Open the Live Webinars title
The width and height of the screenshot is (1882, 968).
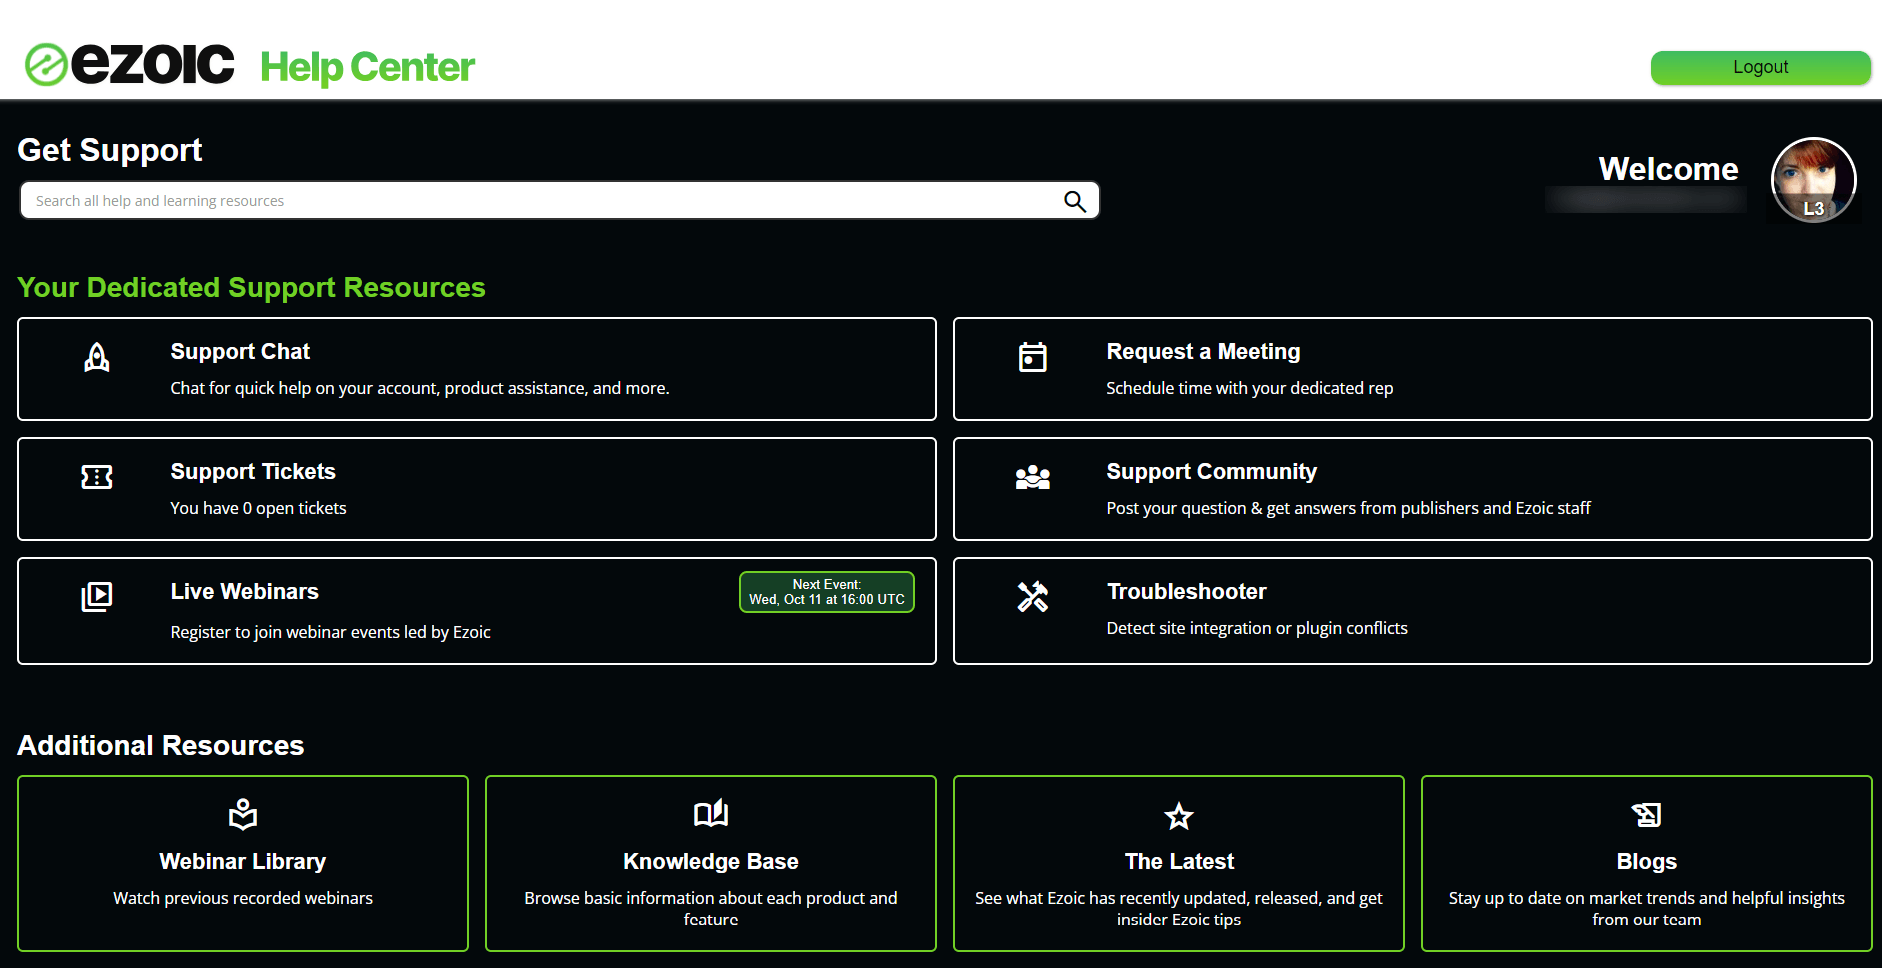[244, 592]
